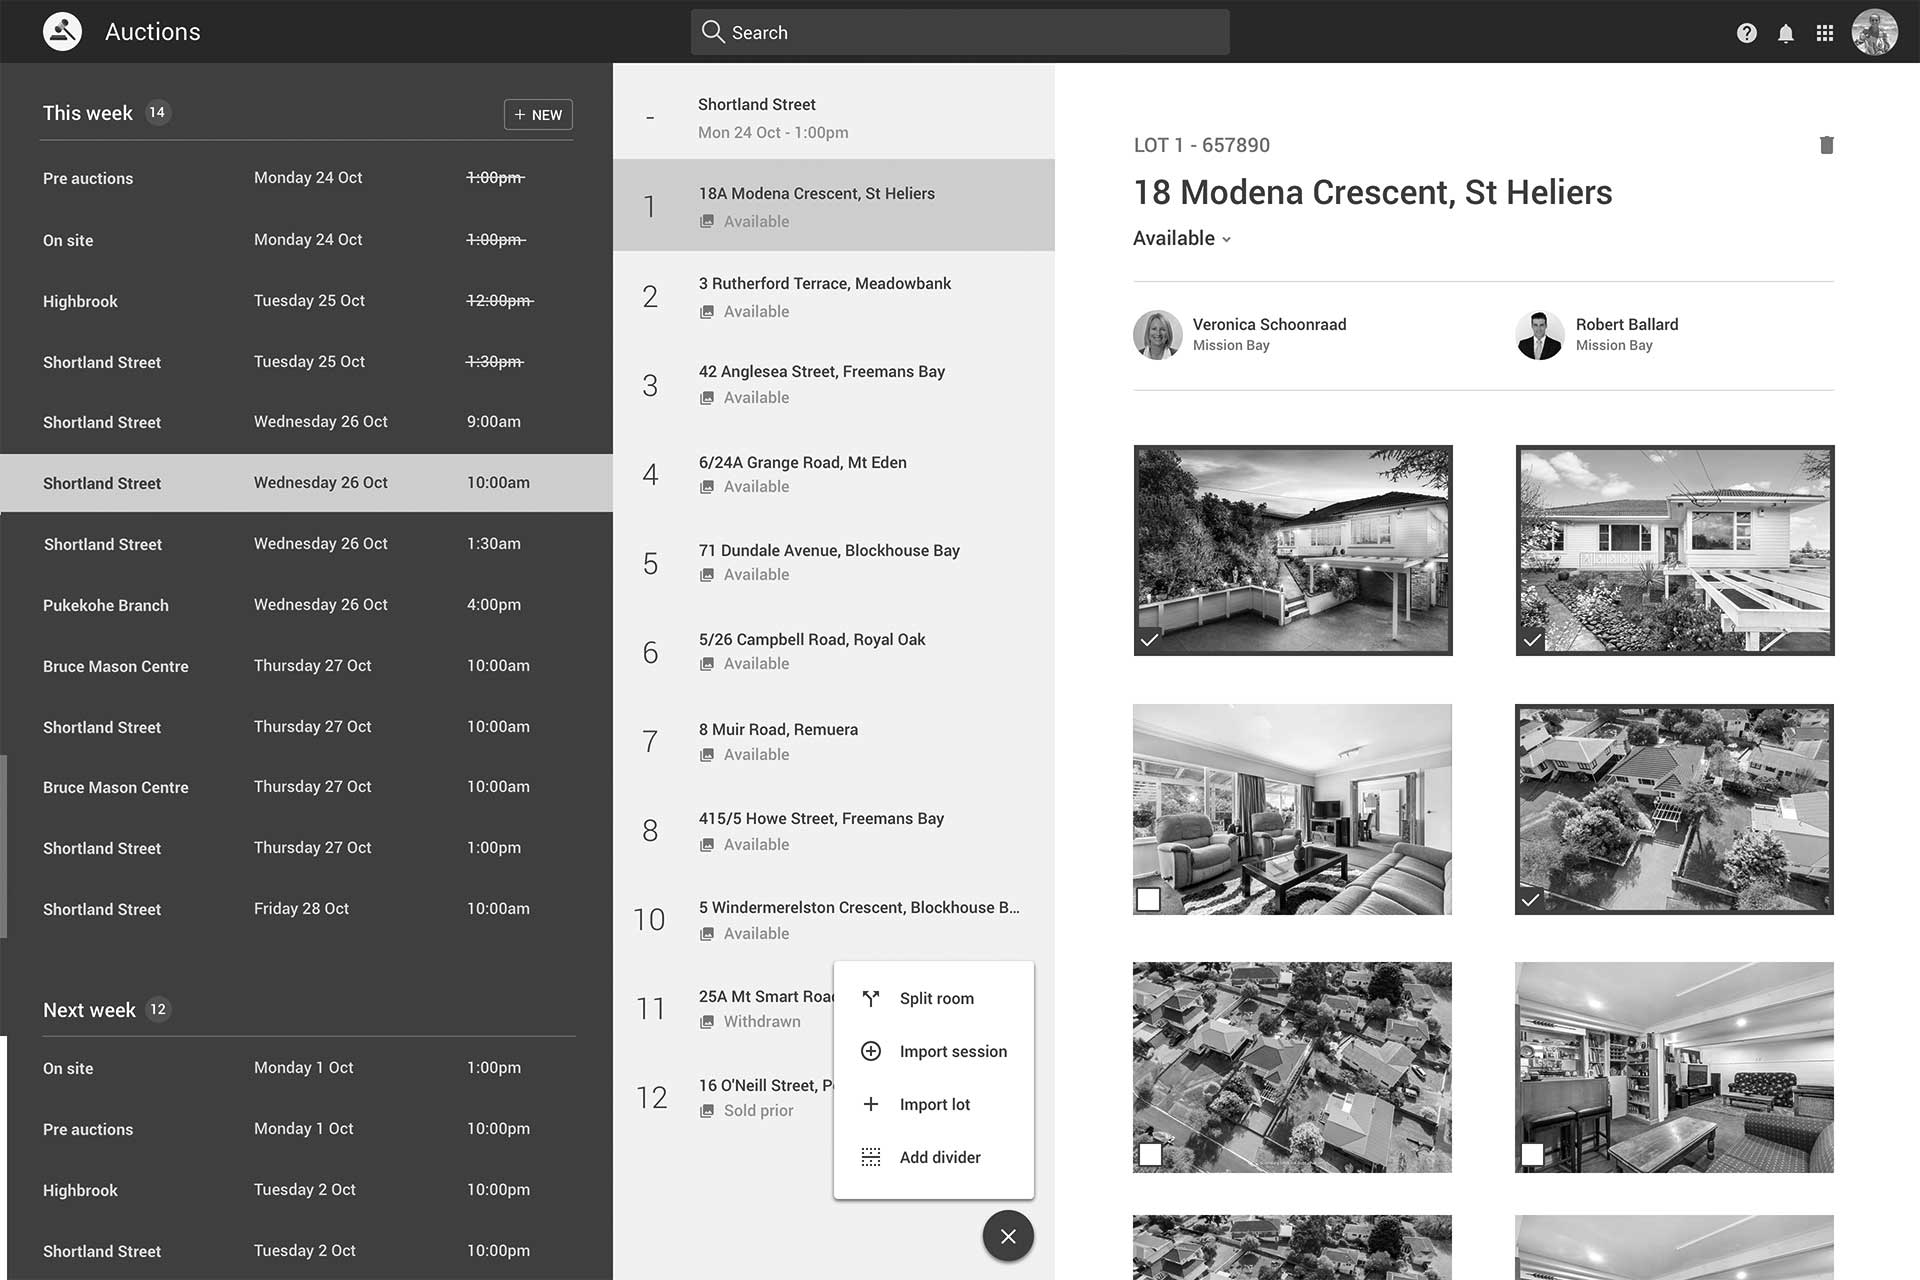Click image icon under 5/26 Campbell Road
Image resolution: width=1920 pixels, height=1280 pixels.
point(707,664)
